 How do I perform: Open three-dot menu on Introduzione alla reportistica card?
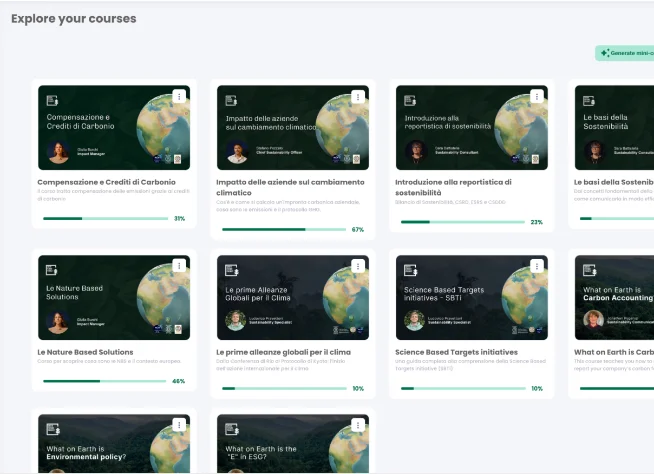(537, 97)
